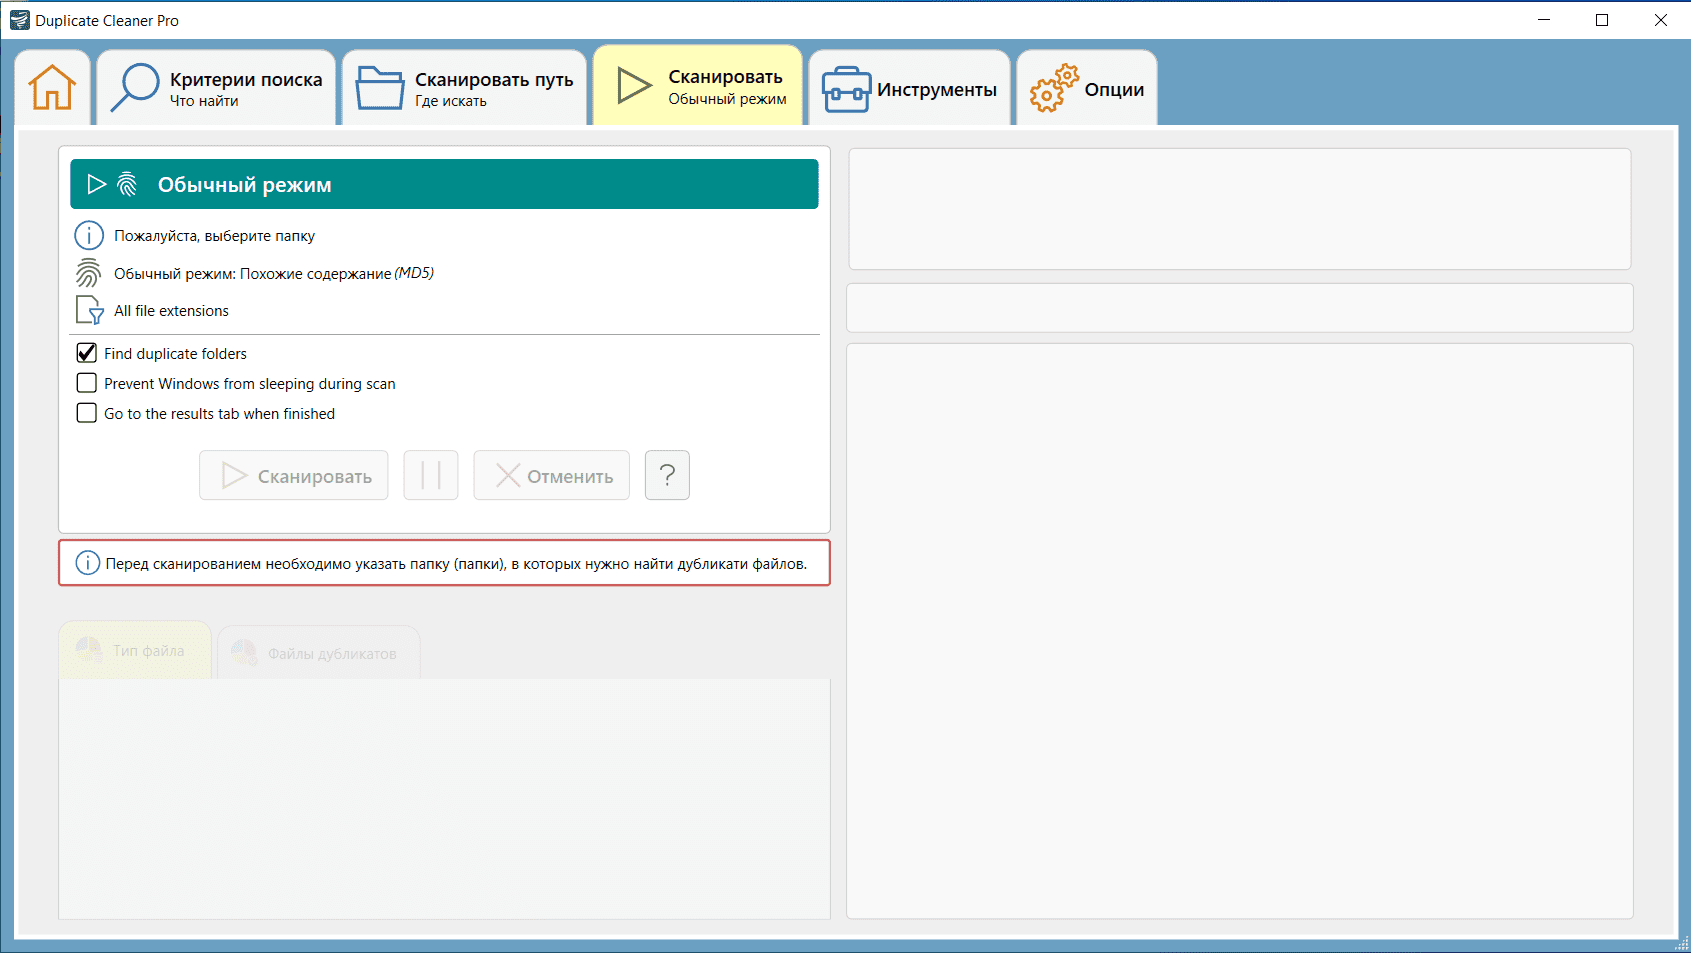Click the pause scan button

click(x=431, y=475)
